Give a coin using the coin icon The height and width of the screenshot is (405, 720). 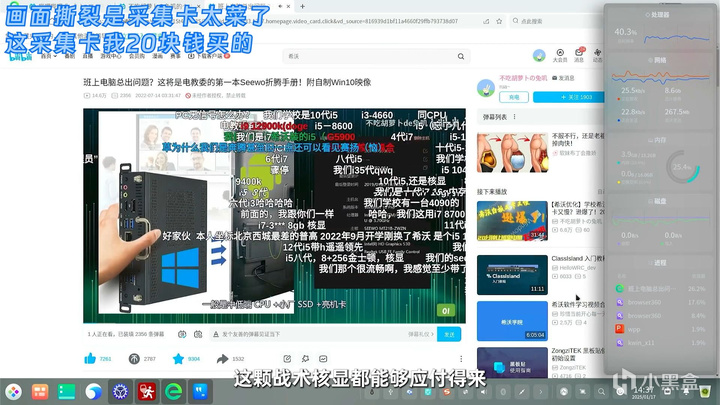(134, 359)
